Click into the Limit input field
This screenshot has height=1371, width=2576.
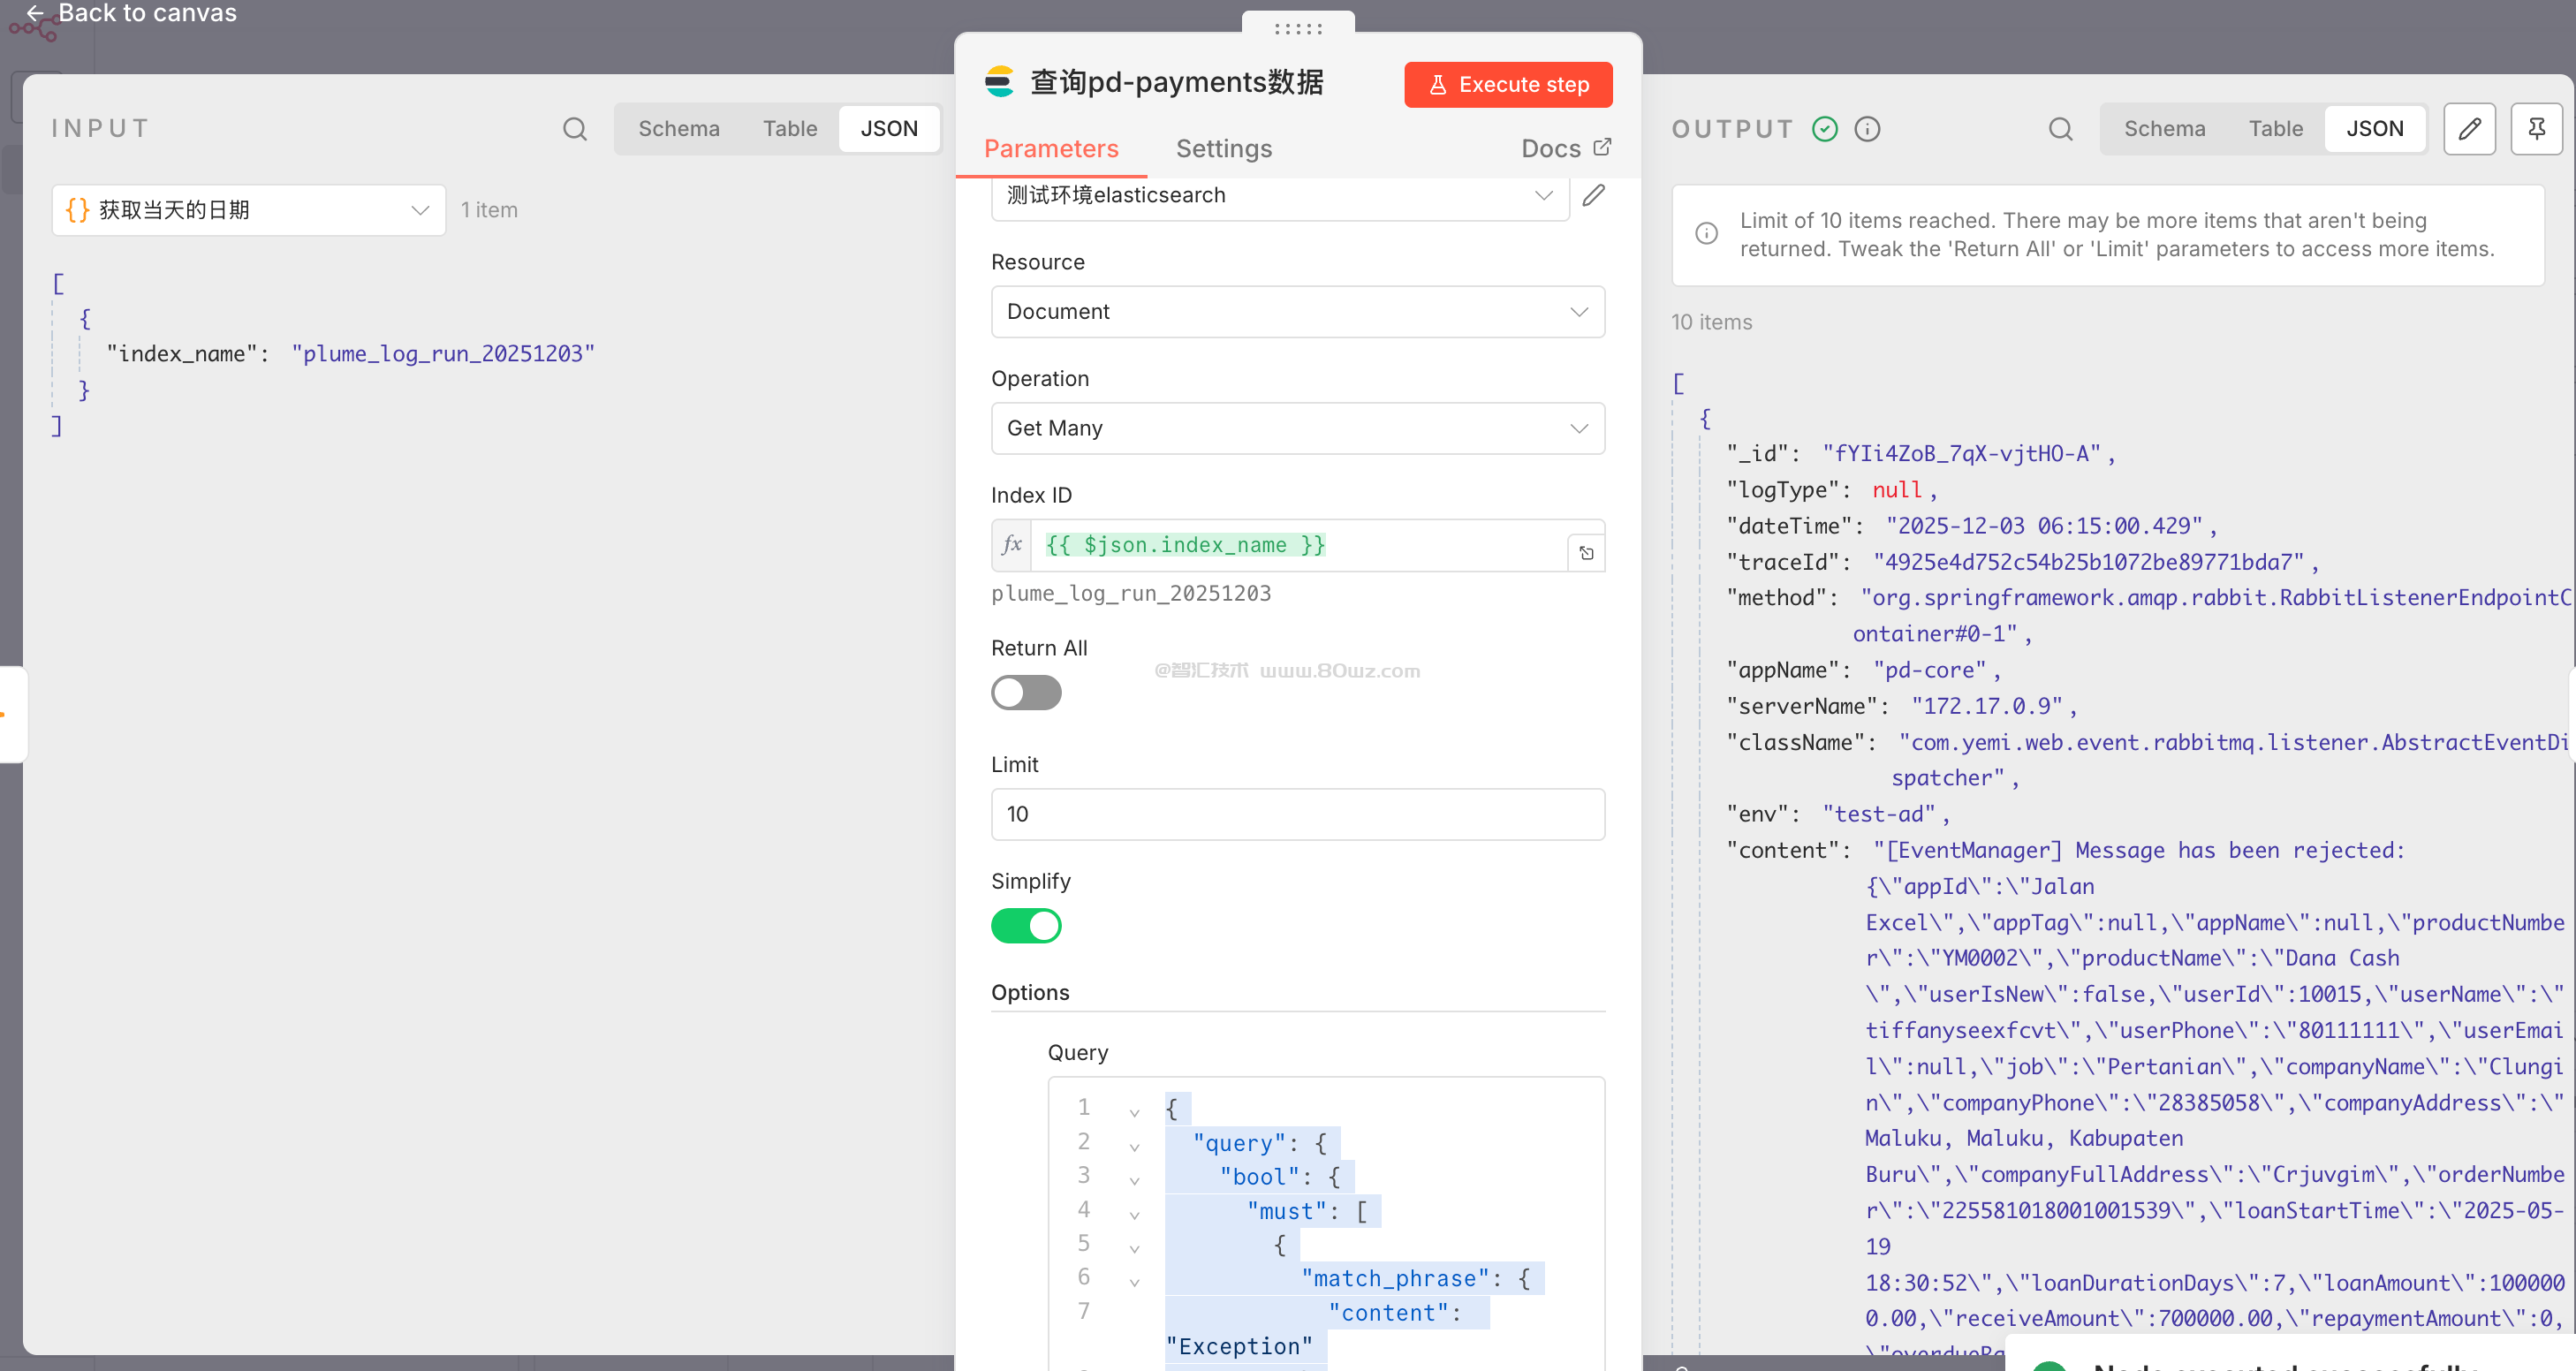tap(1297, 814)
